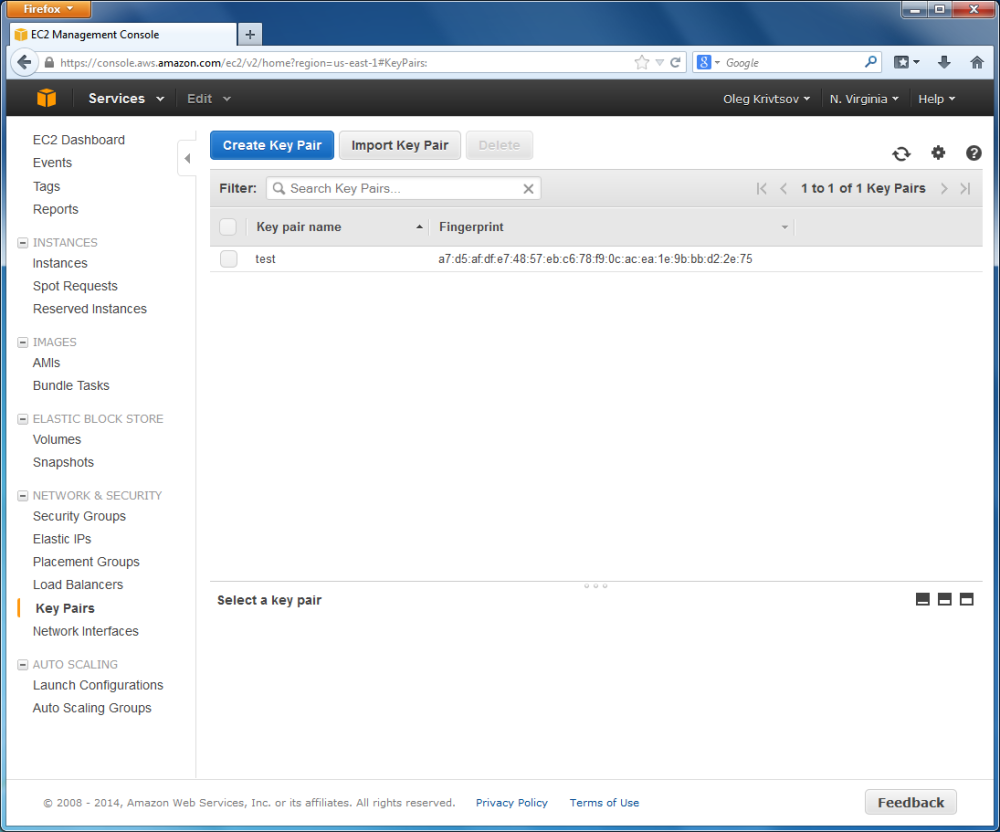Maximize the details pane layout

tap(967, 599)
